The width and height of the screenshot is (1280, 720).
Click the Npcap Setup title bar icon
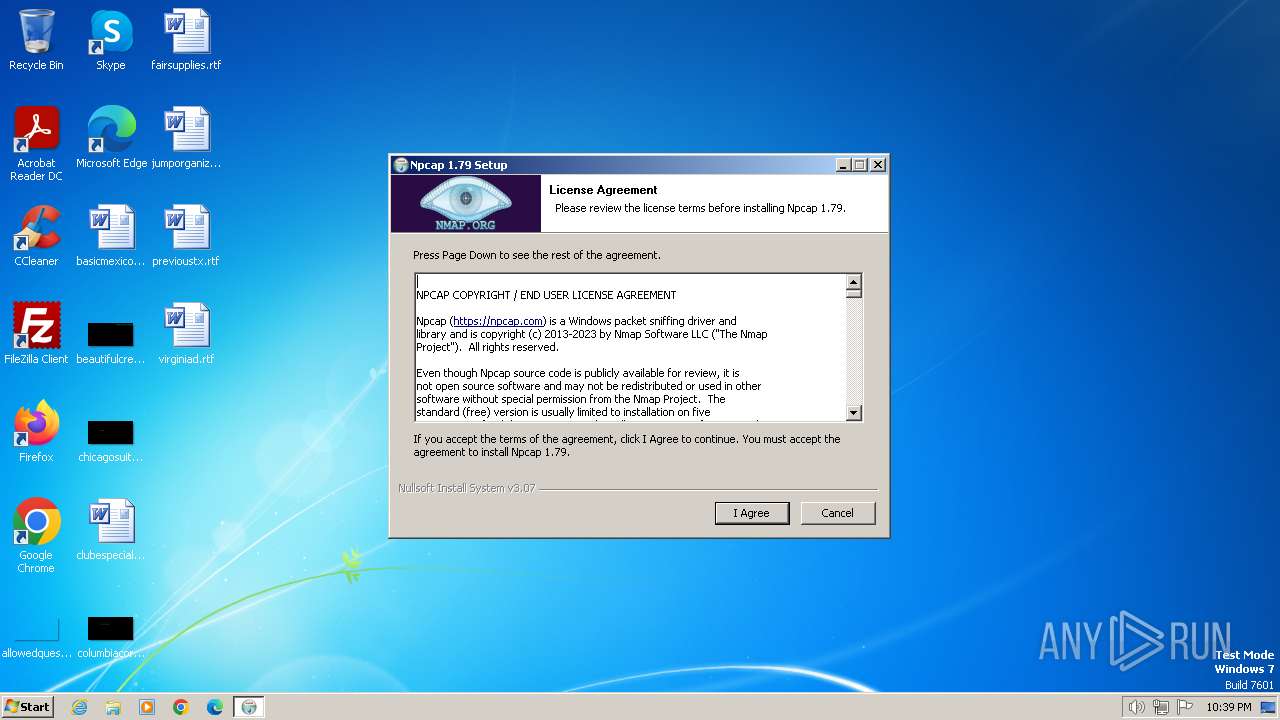401,165
